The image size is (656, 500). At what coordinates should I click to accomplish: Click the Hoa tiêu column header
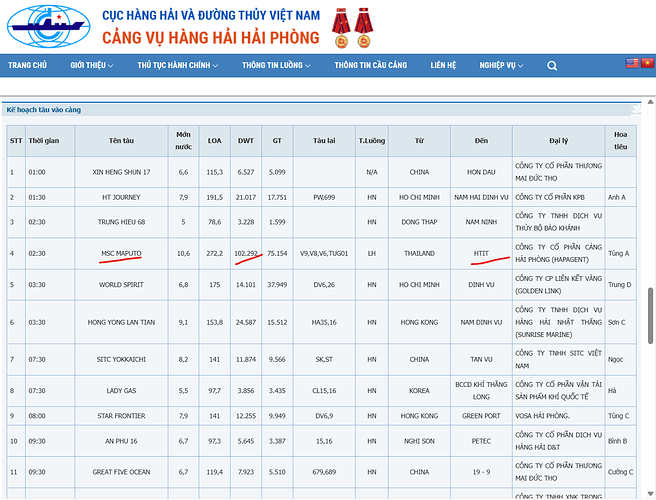coord(620,141)
